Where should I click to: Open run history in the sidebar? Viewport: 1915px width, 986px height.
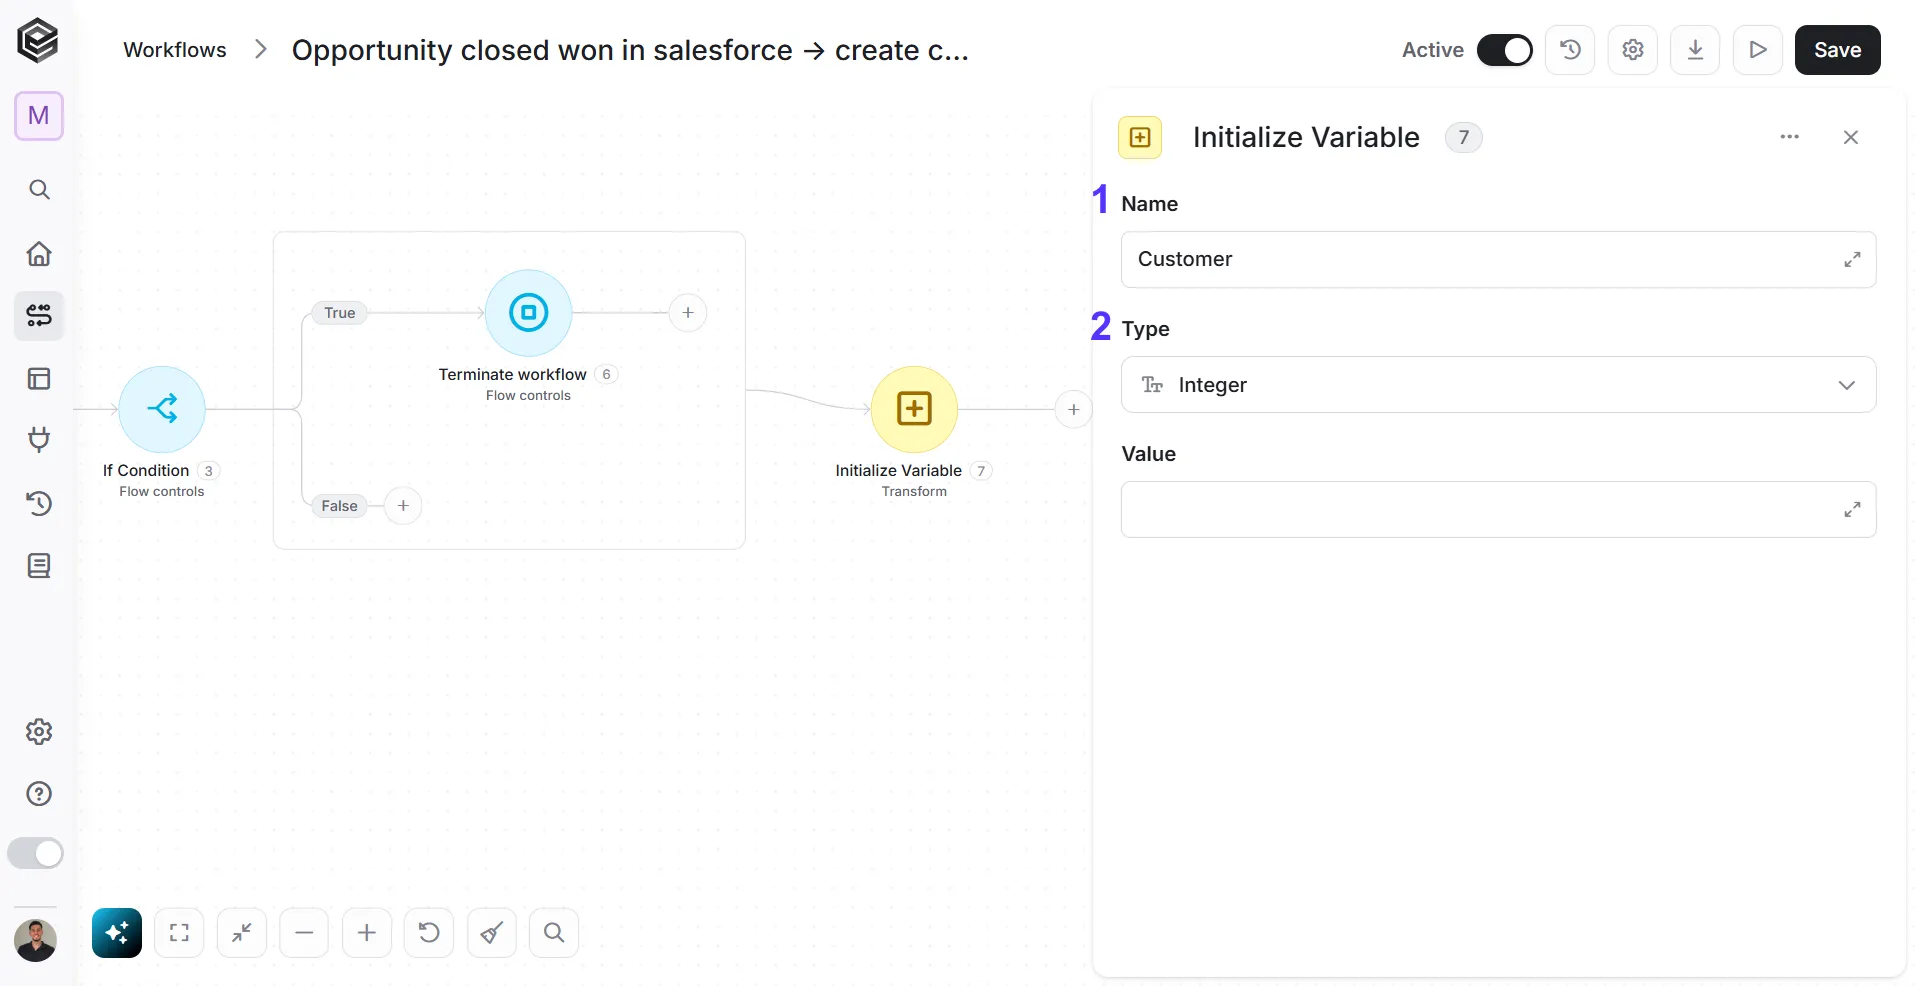click(39, 503)
